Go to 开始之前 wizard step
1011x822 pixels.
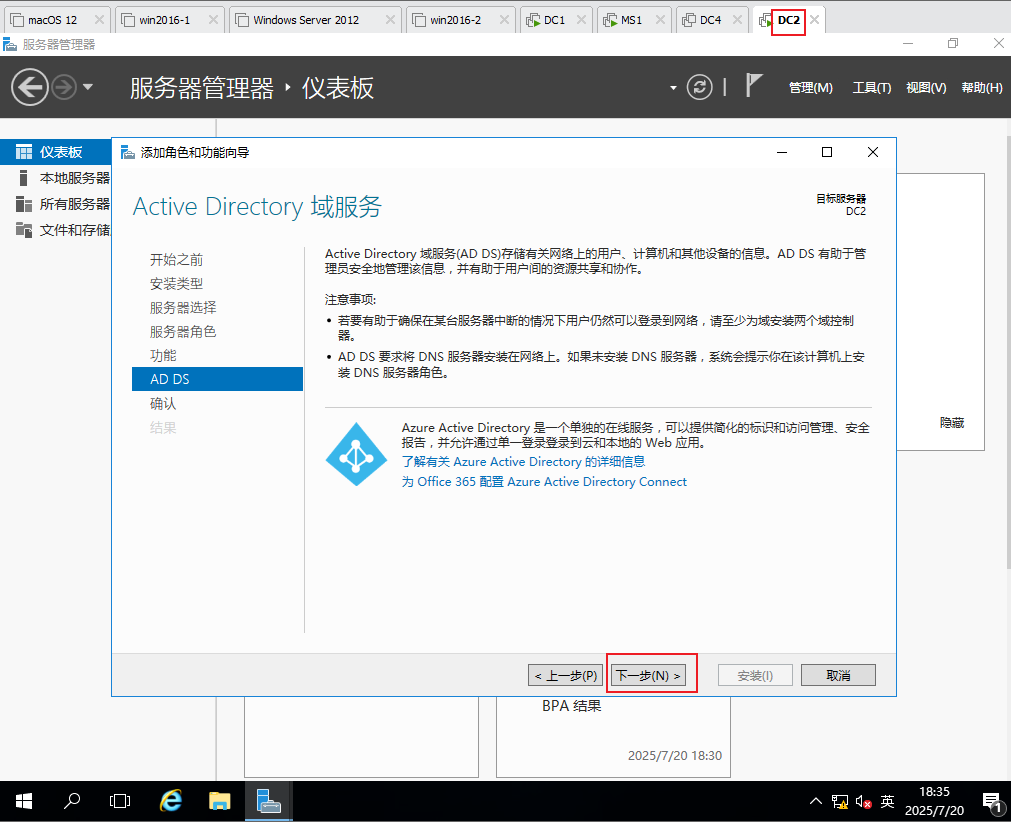(x=176, y=260)
